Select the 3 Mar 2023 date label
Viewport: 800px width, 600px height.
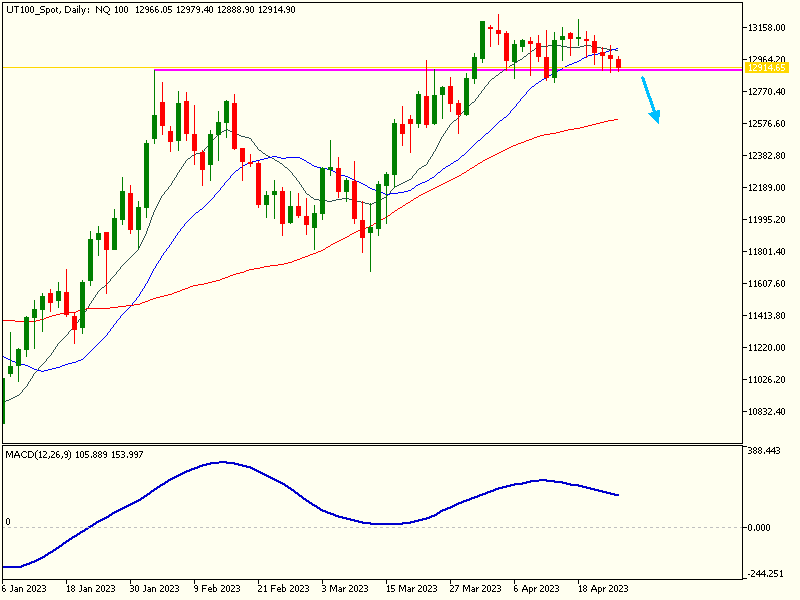[x=346, y=589]
